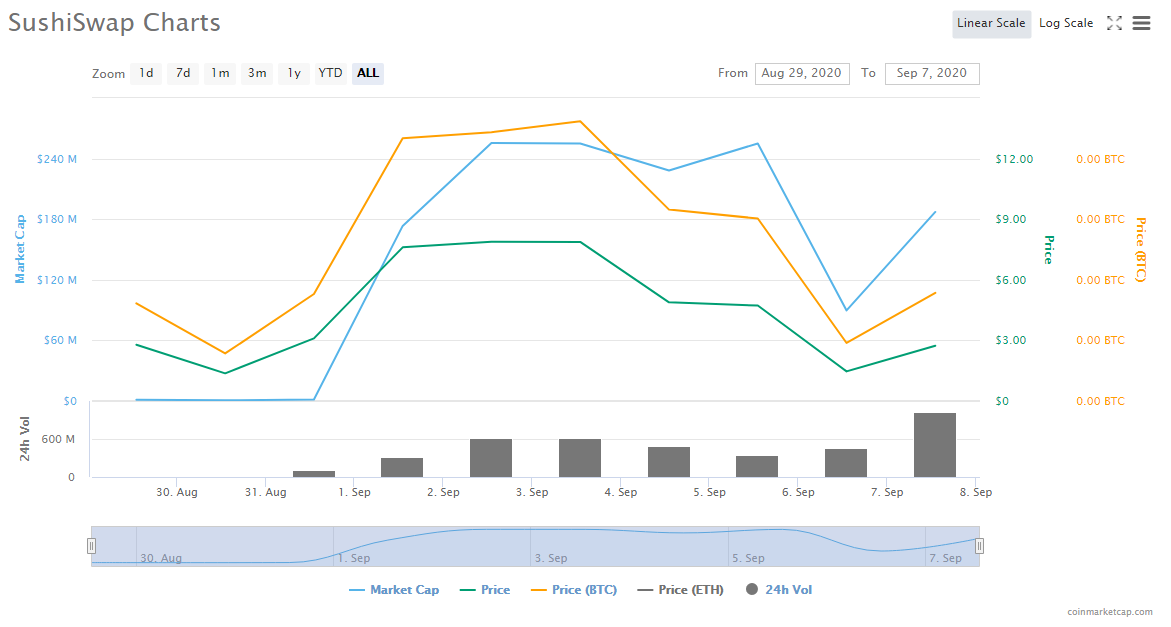Click the 30. Aug x-axis label

click(x=177, y=493)
